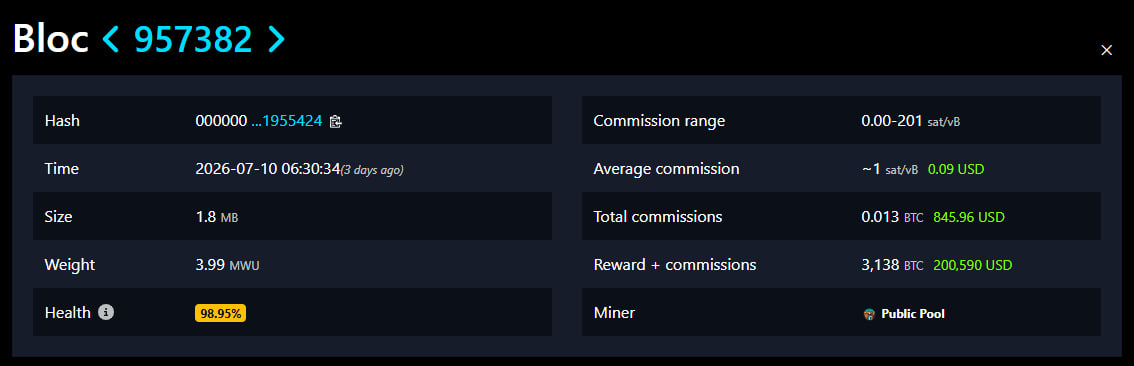Screen dimensions: 1134x366
Task: Go to the previous block with left chevron
Action: point(111,39)
